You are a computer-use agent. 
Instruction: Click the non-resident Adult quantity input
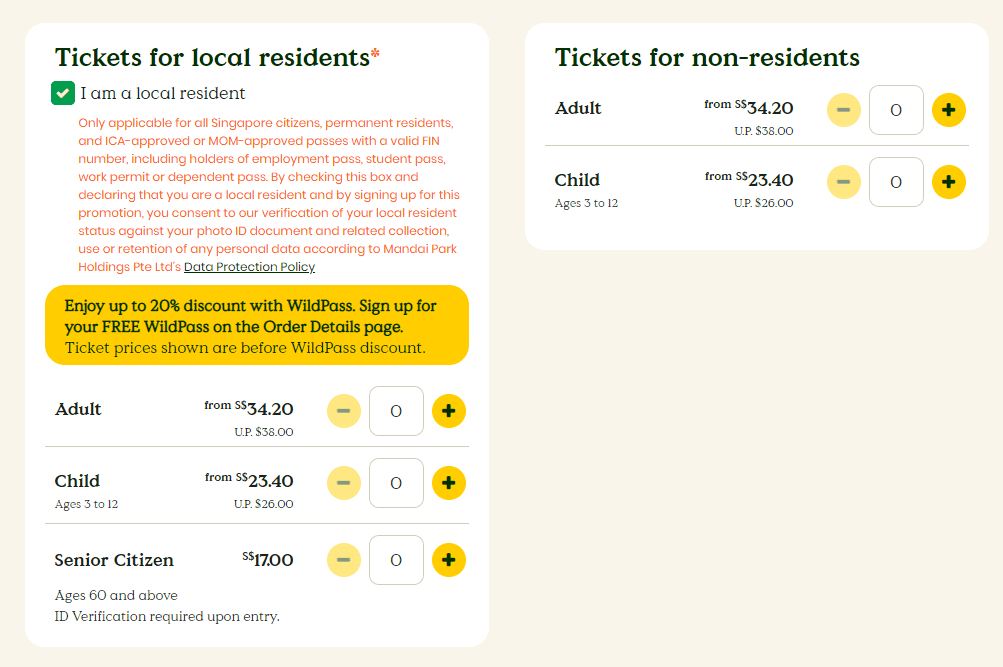896,110
